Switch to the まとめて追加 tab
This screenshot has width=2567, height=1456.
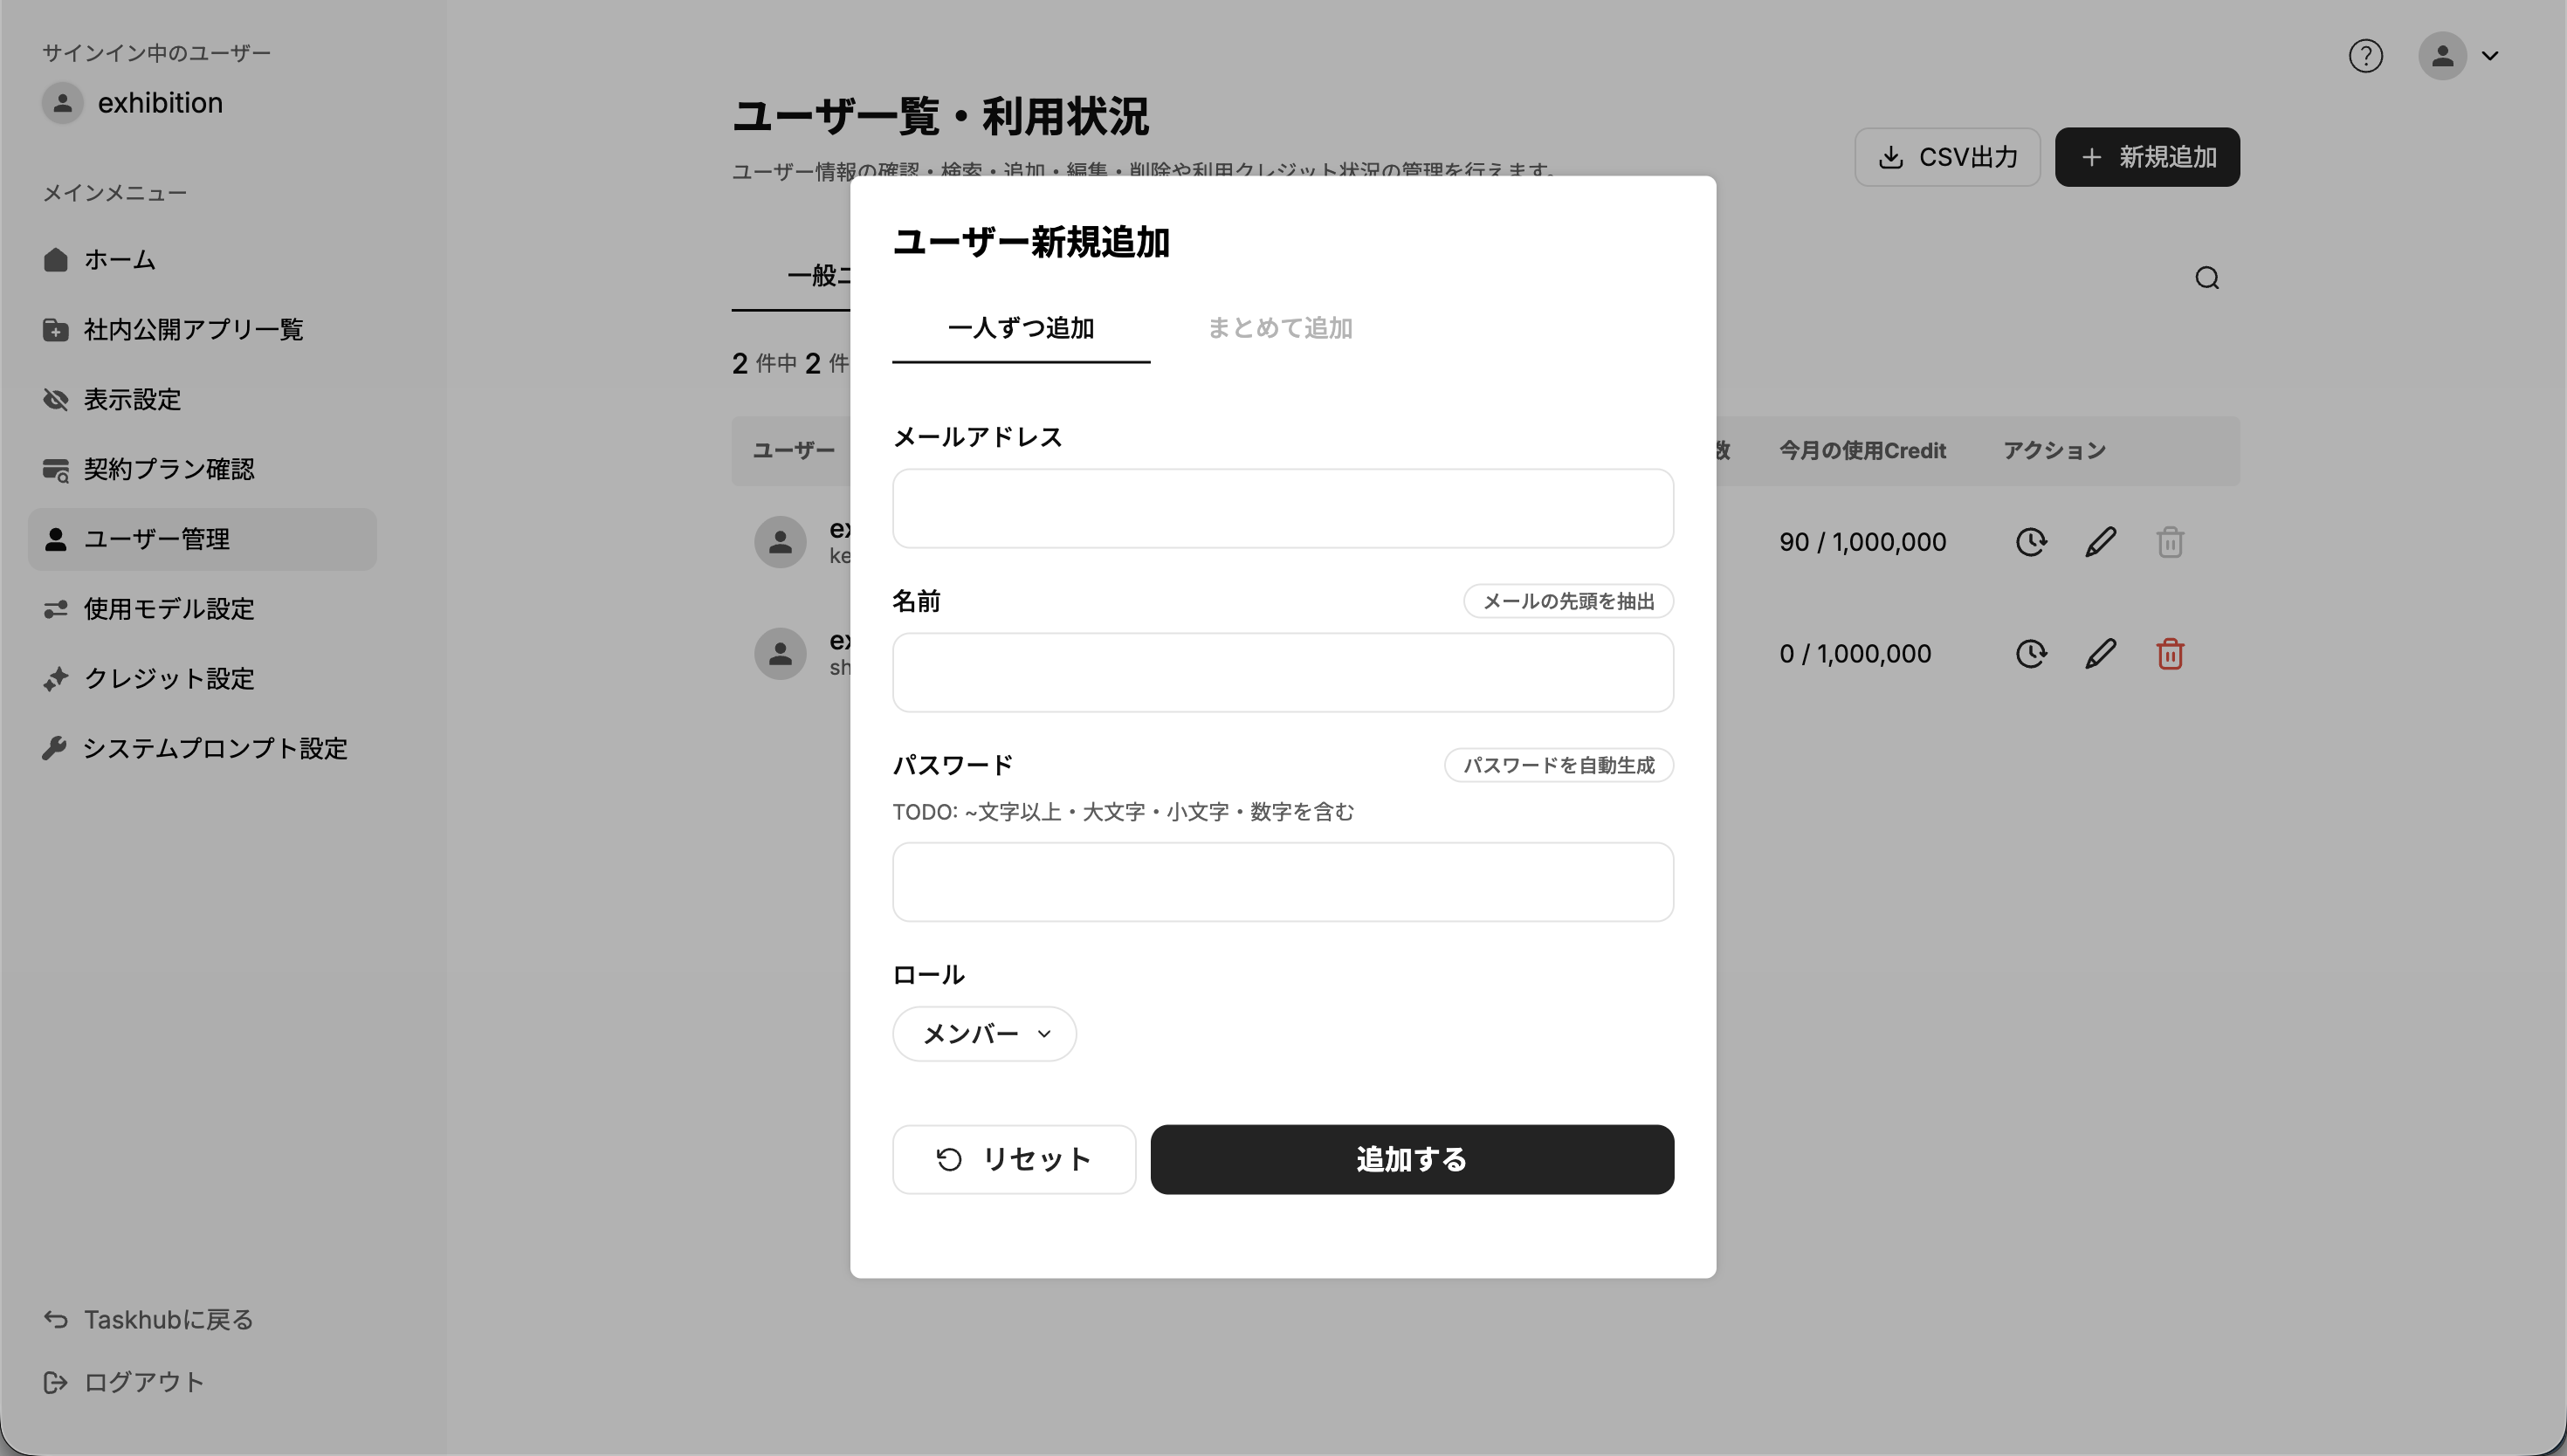(x=1279, y=328)
